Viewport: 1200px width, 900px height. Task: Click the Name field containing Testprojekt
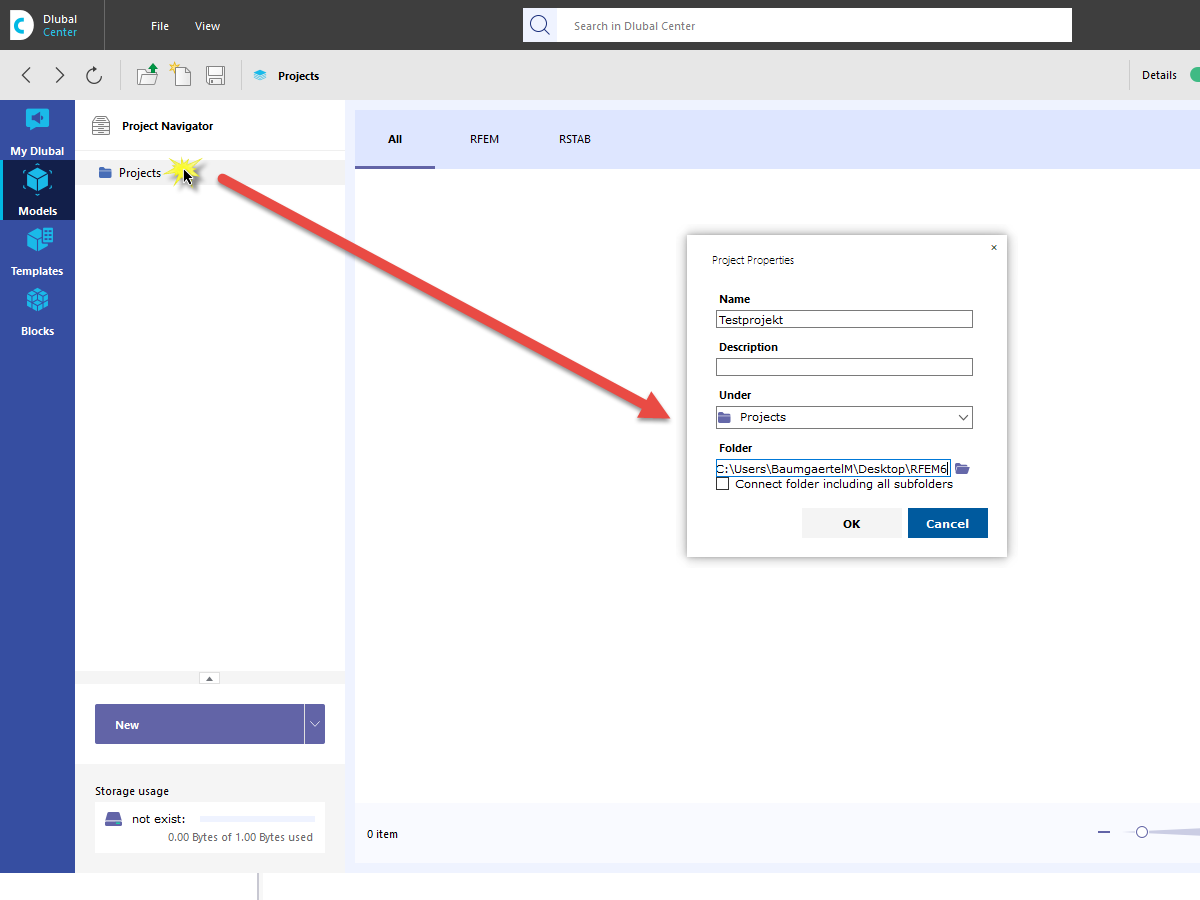pyautogui.click(x=844, y=319)
